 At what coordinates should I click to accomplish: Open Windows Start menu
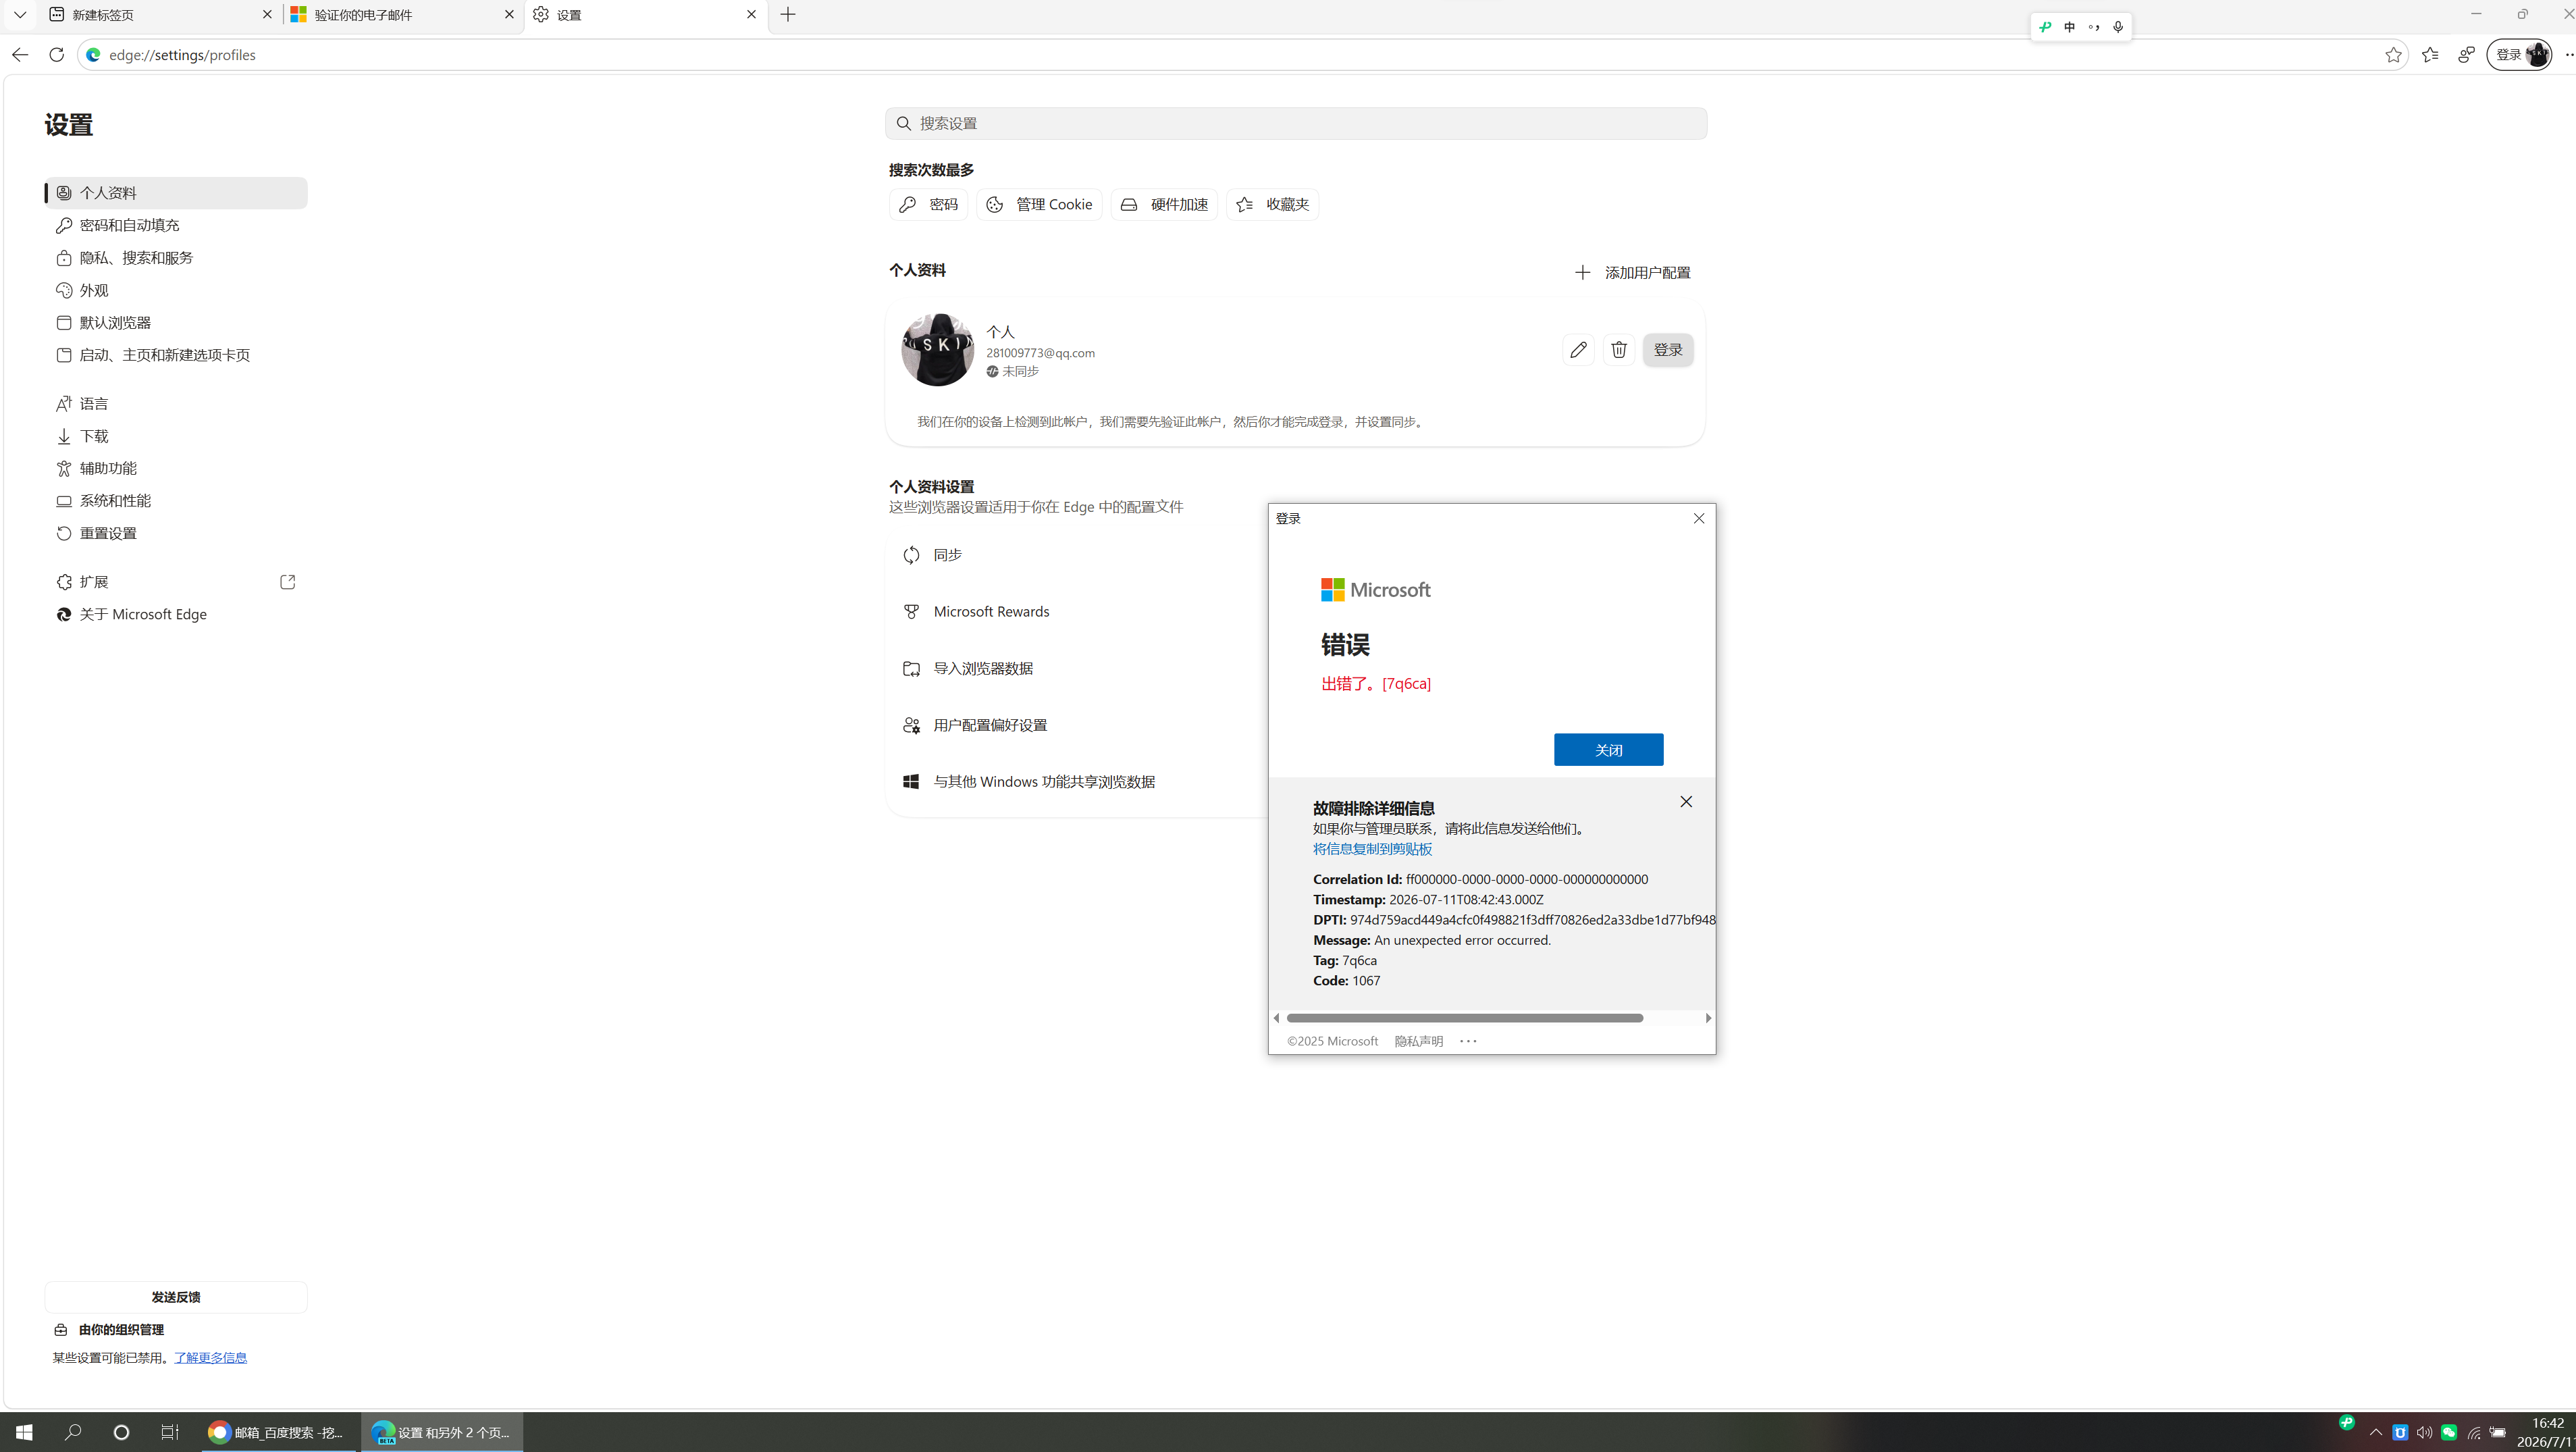coord(24,1432)
